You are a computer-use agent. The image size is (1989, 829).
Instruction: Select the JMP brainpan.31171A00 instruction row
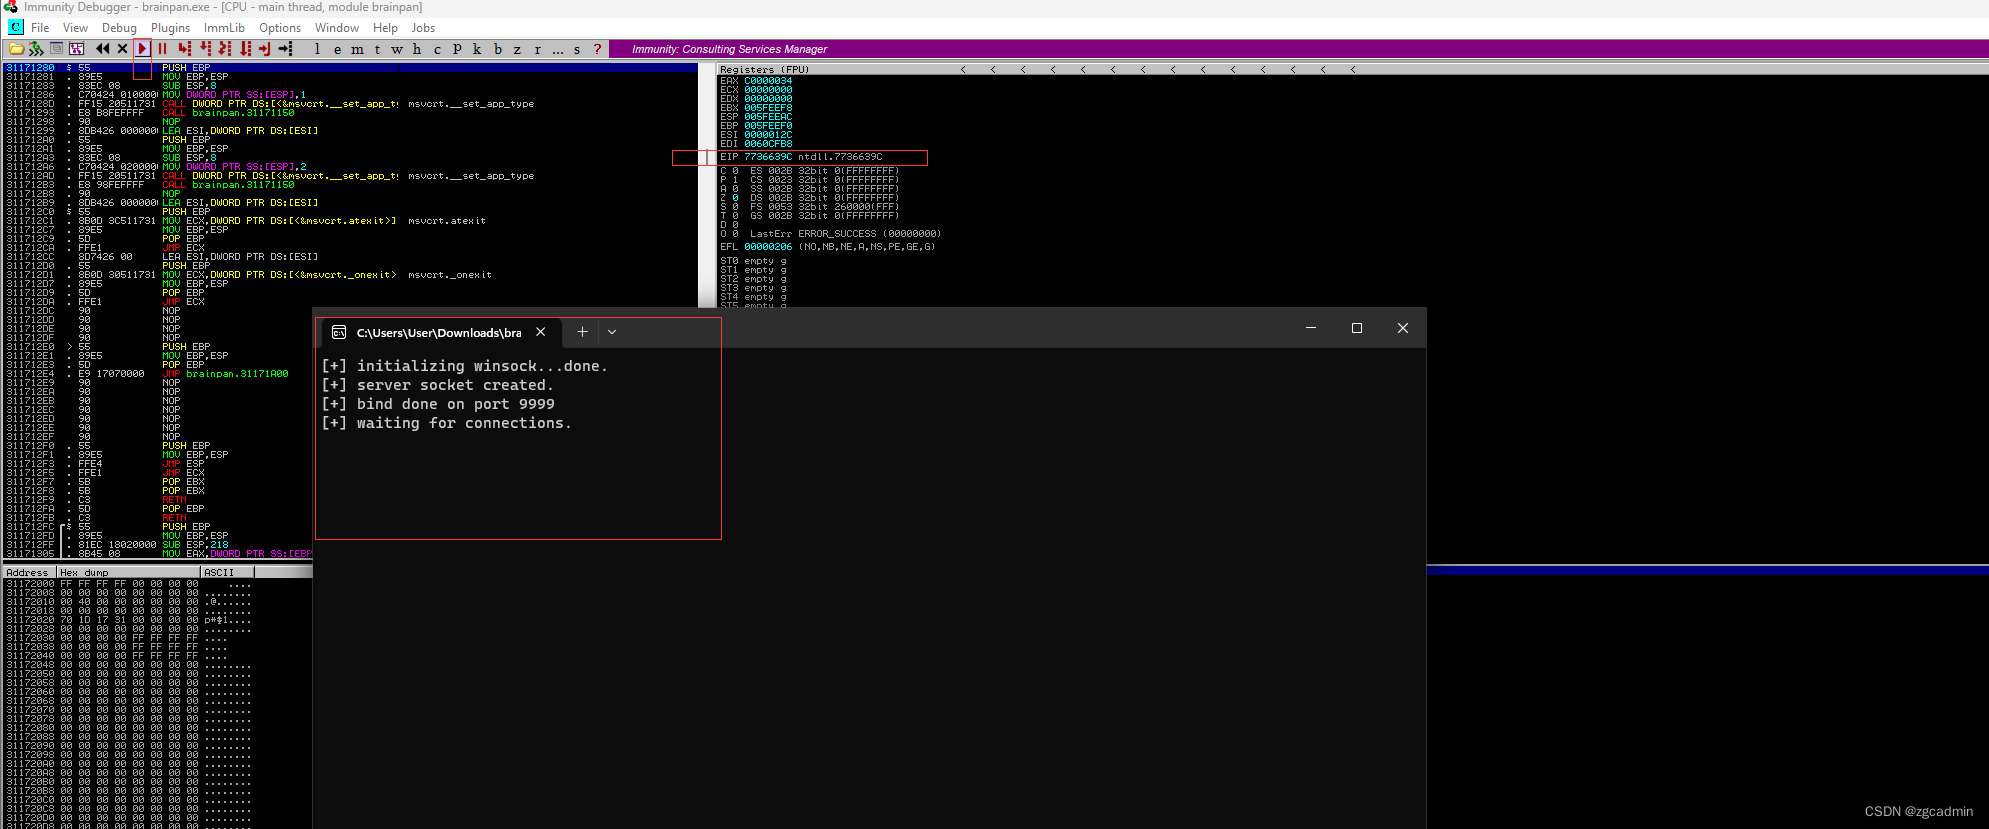point(160,374)
